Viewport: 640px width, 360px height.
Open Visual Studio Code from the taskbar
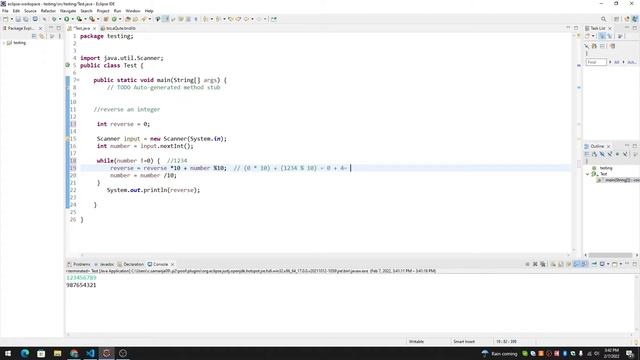coord(90,353)
